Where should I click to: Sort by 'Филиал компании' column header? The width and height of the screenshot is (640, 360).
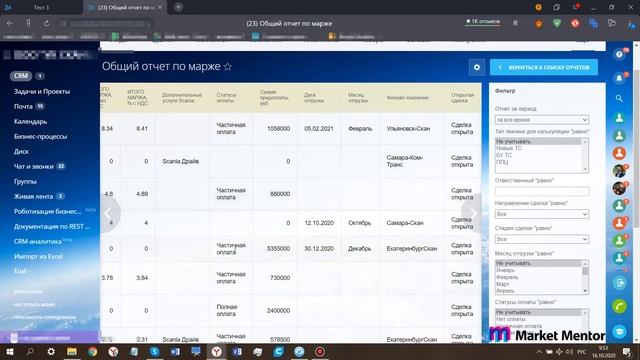407,98
